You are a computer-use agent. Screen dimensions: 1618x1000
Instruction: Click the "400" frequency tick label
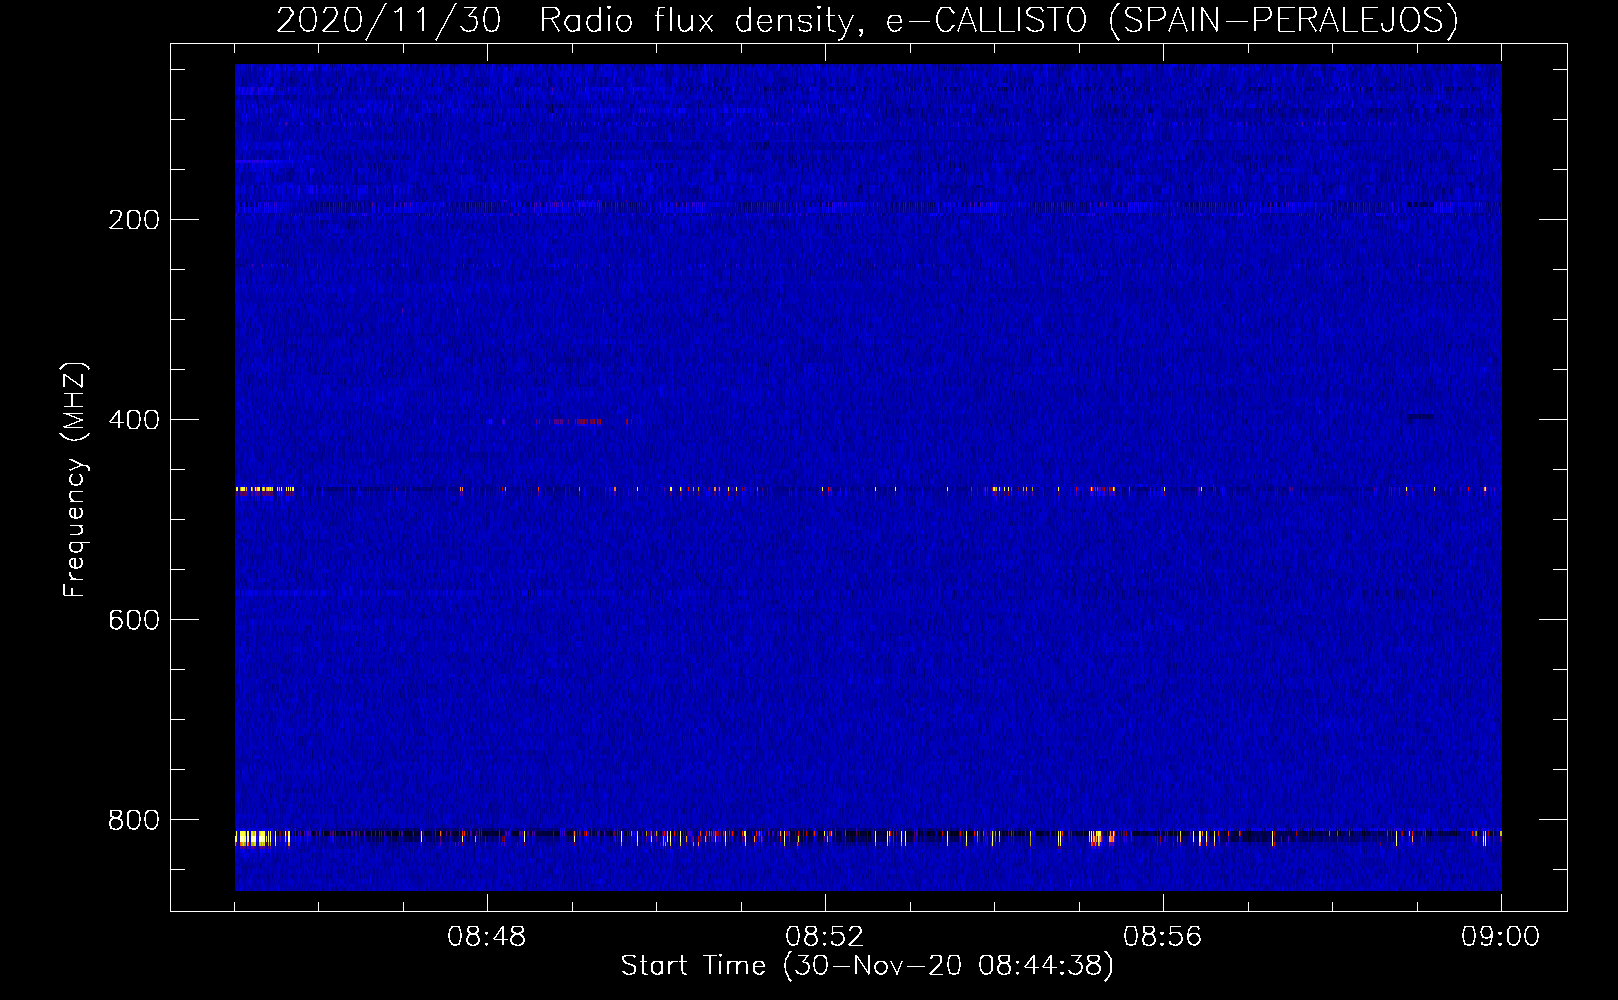(134, 420)
